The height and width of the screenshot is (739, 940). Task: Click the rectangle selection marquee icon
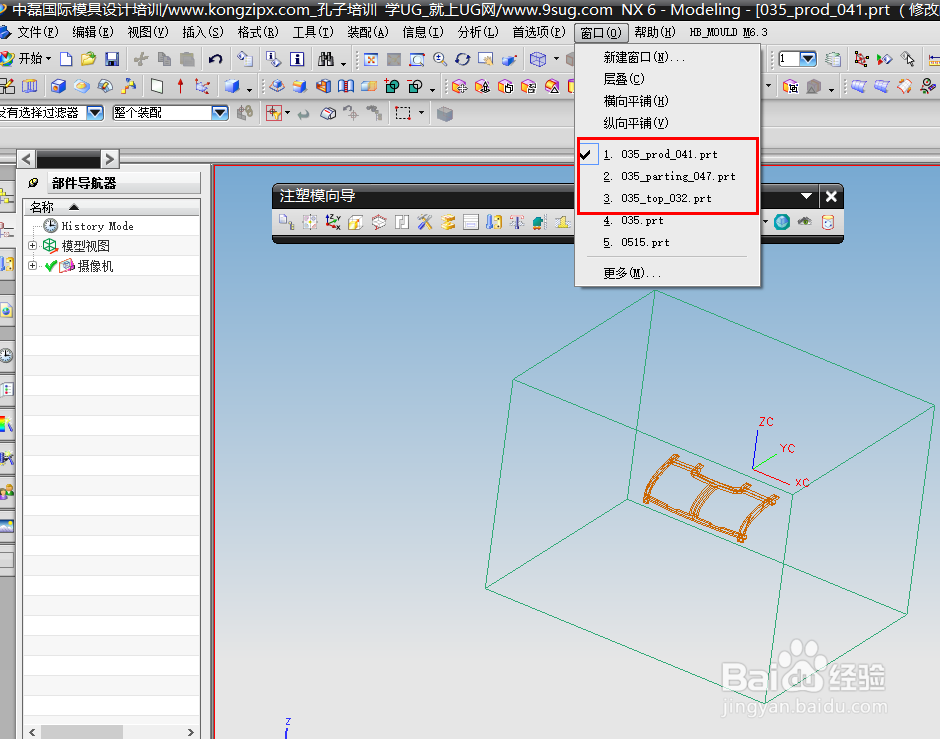pos(403,113)
